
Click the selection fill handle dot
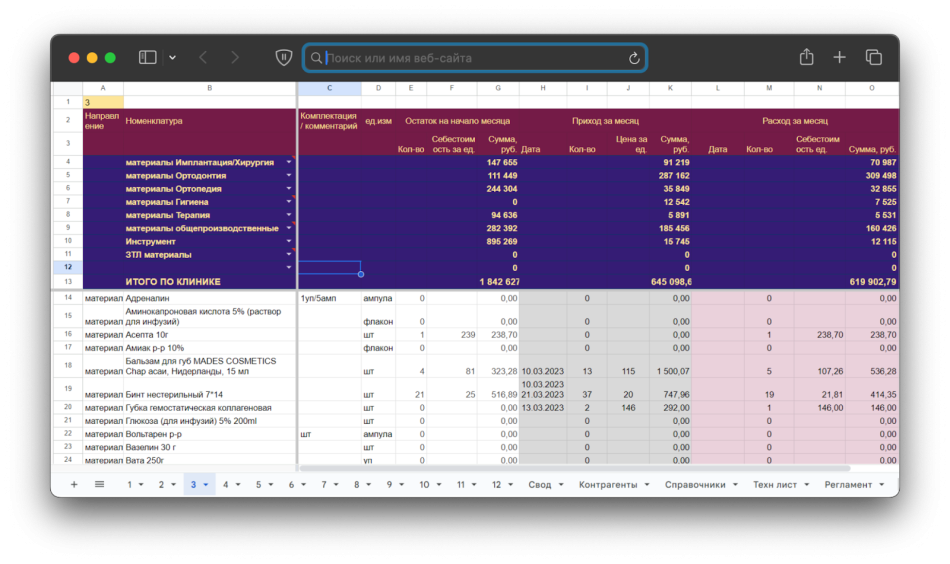[x=361, y=274]
